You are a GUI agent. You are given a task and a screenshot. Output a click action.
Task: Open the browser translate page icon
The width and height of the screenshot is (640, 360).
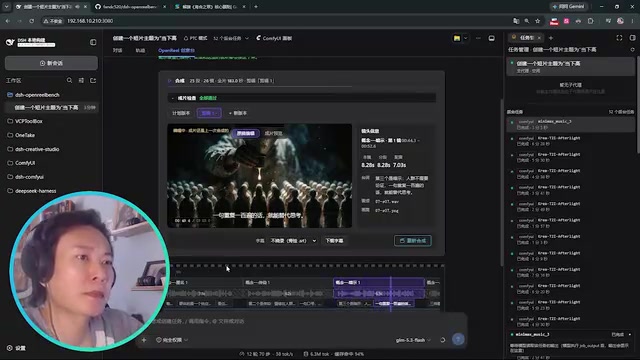[516, 21]
